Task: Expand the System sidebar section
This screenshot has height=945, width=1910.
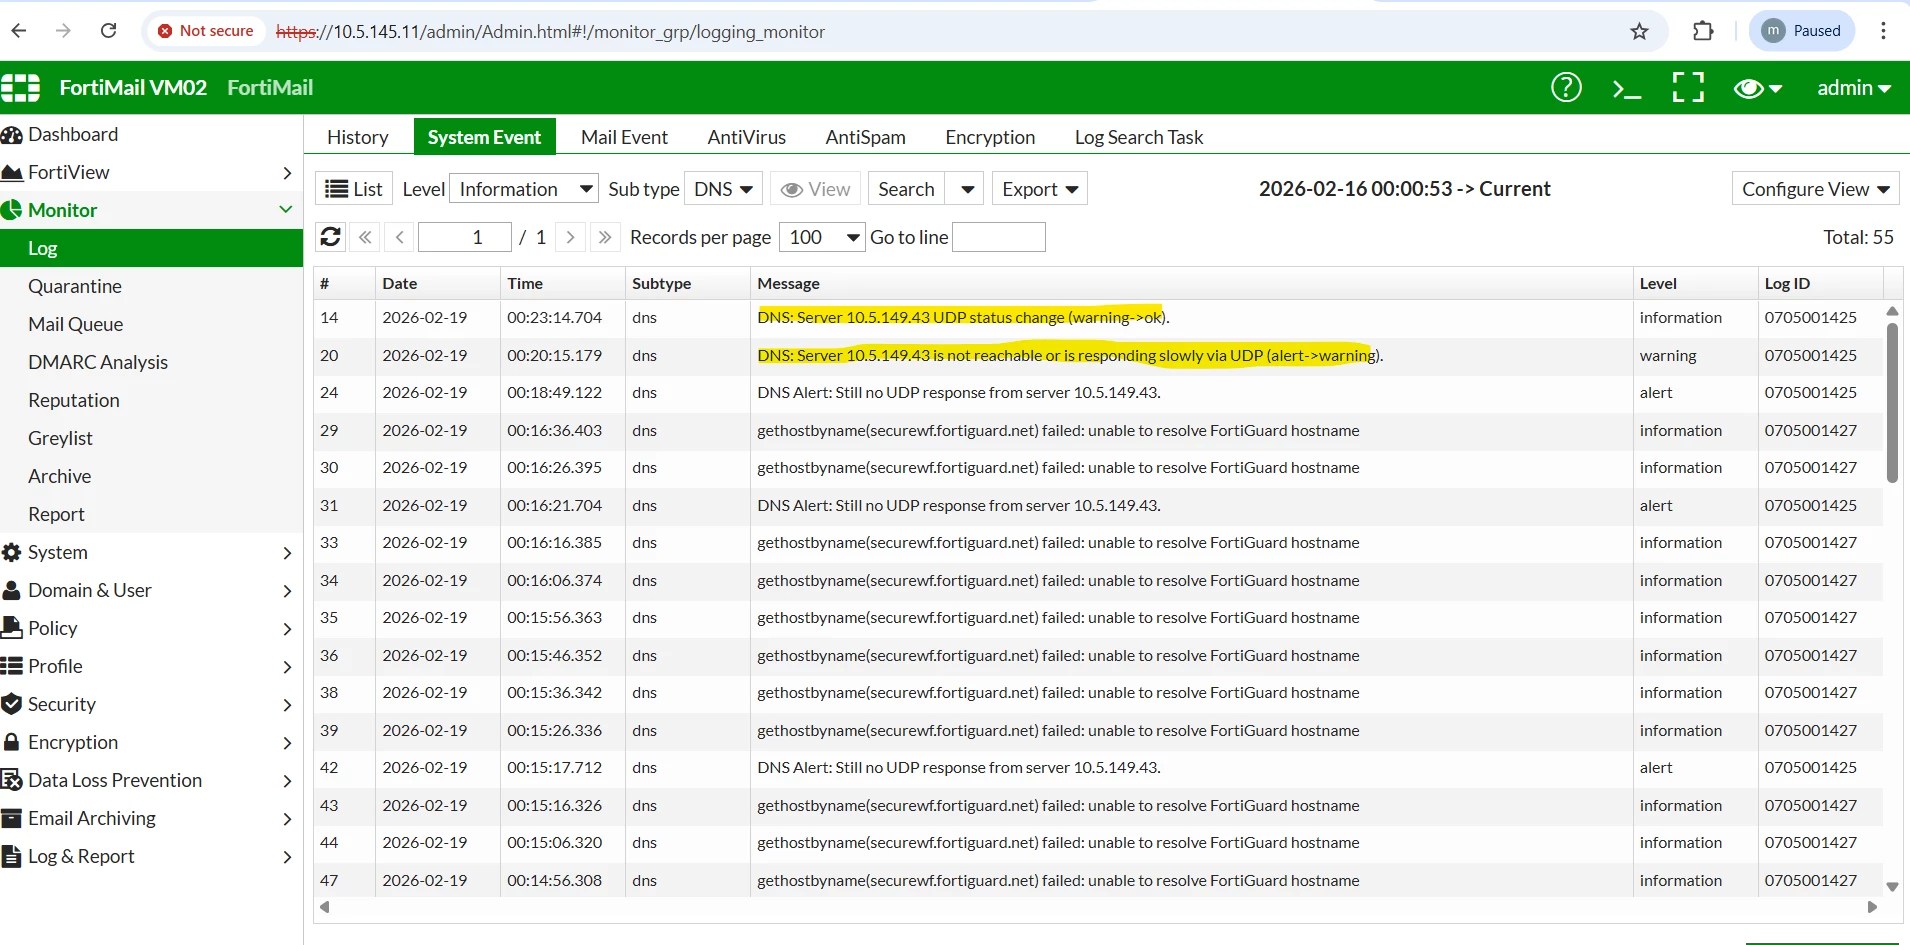Action: click(151, 552)
